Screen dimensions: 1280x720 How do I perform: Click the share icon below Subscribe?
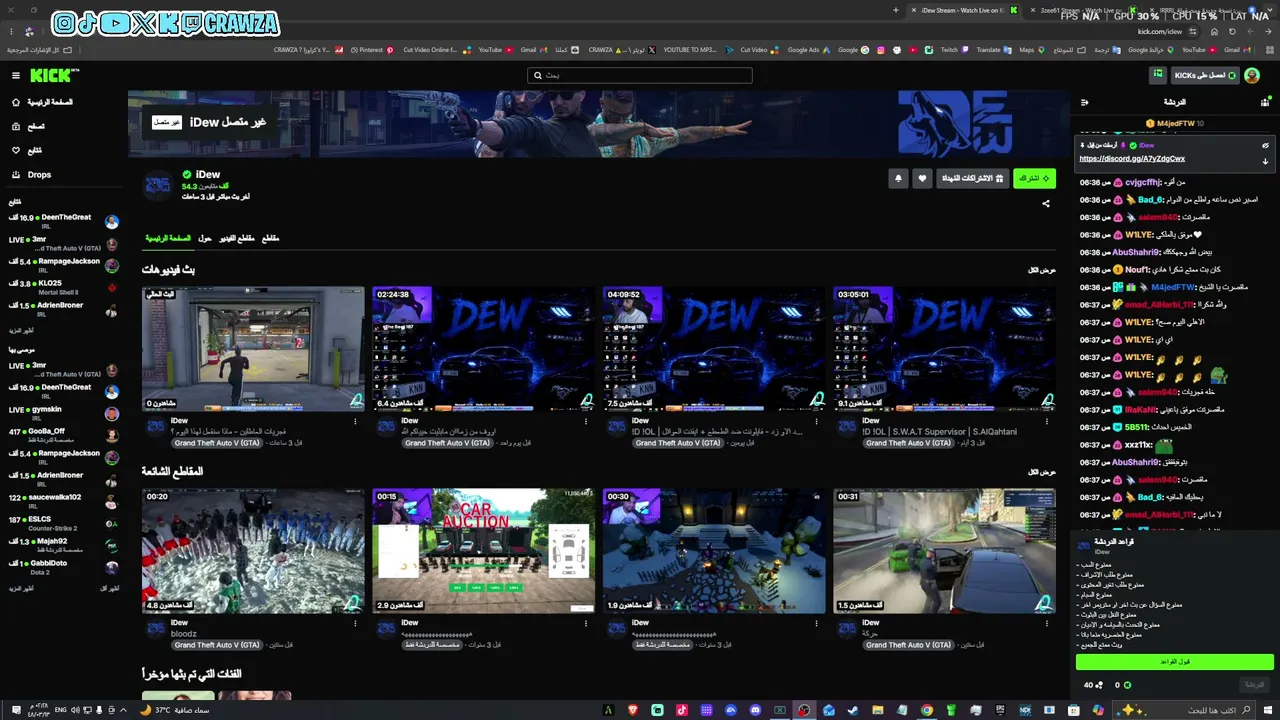pyautogui.click(x=1046, y=203)
